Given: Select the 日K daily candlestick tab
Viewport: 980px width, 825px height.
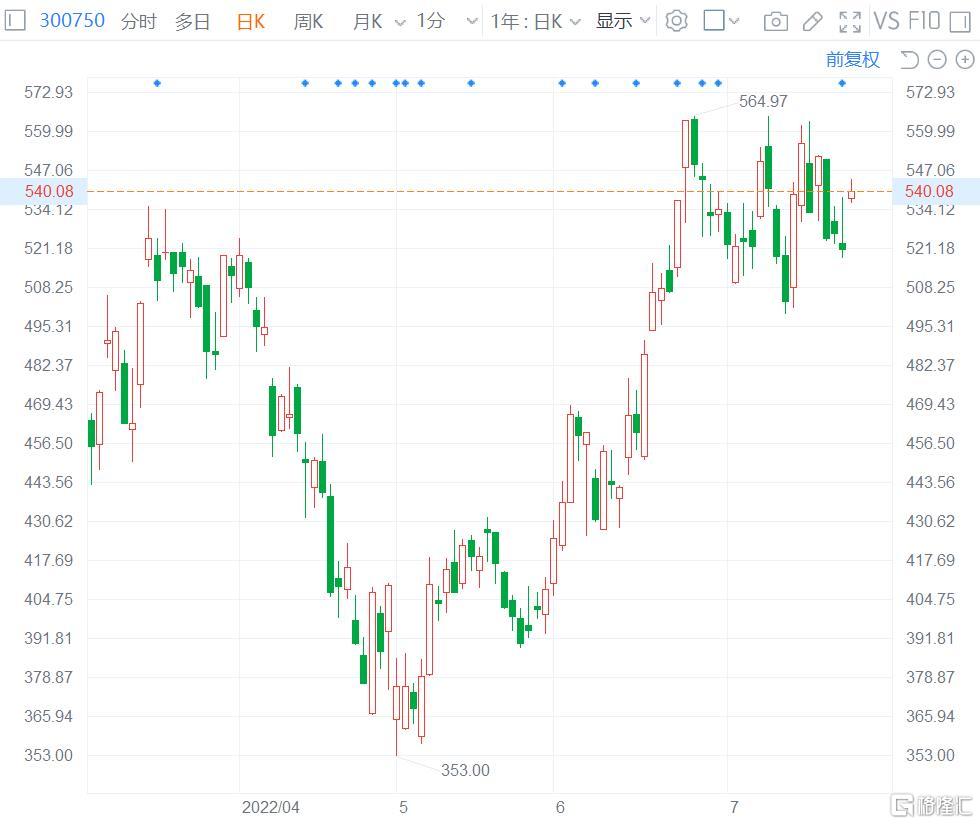Looking at the screenshot, I should (251, 21).
